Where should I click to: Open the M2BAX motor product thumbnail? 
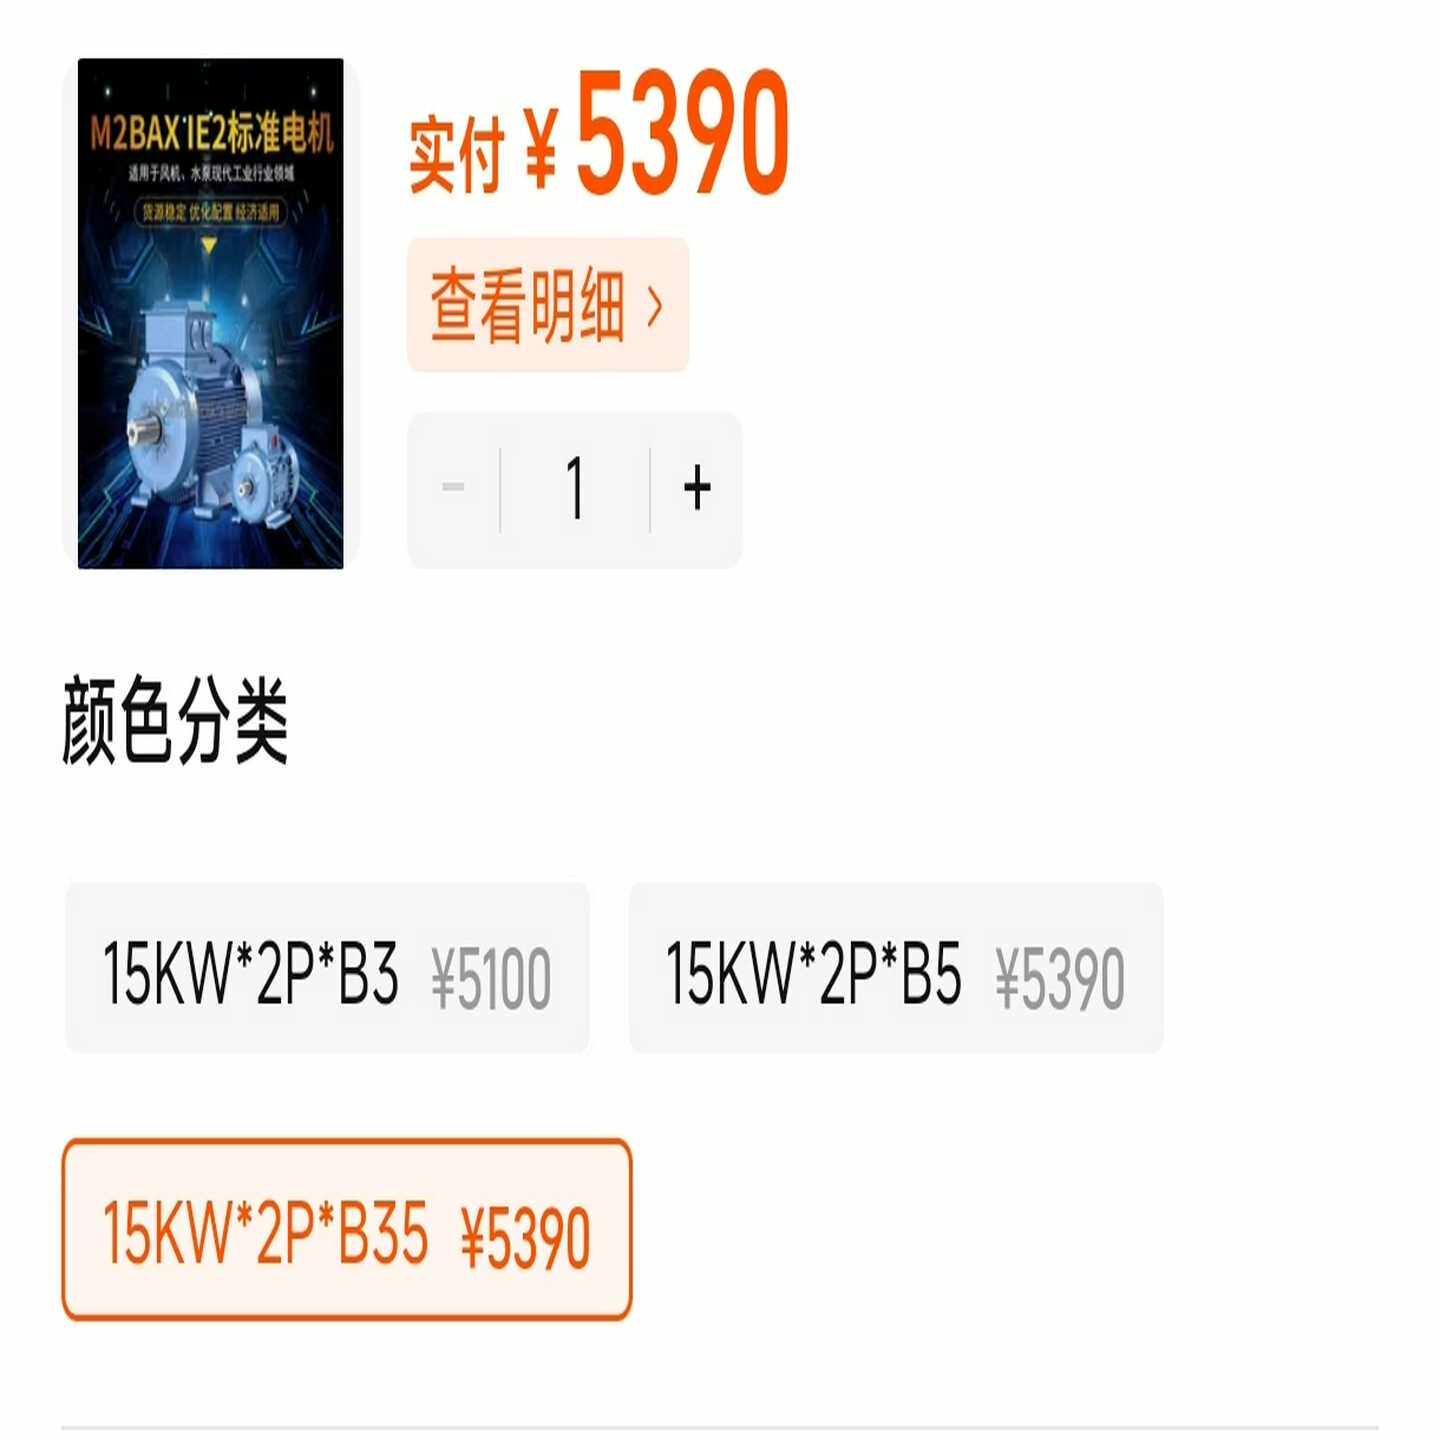pyautogui.click(x=211, y=313)
